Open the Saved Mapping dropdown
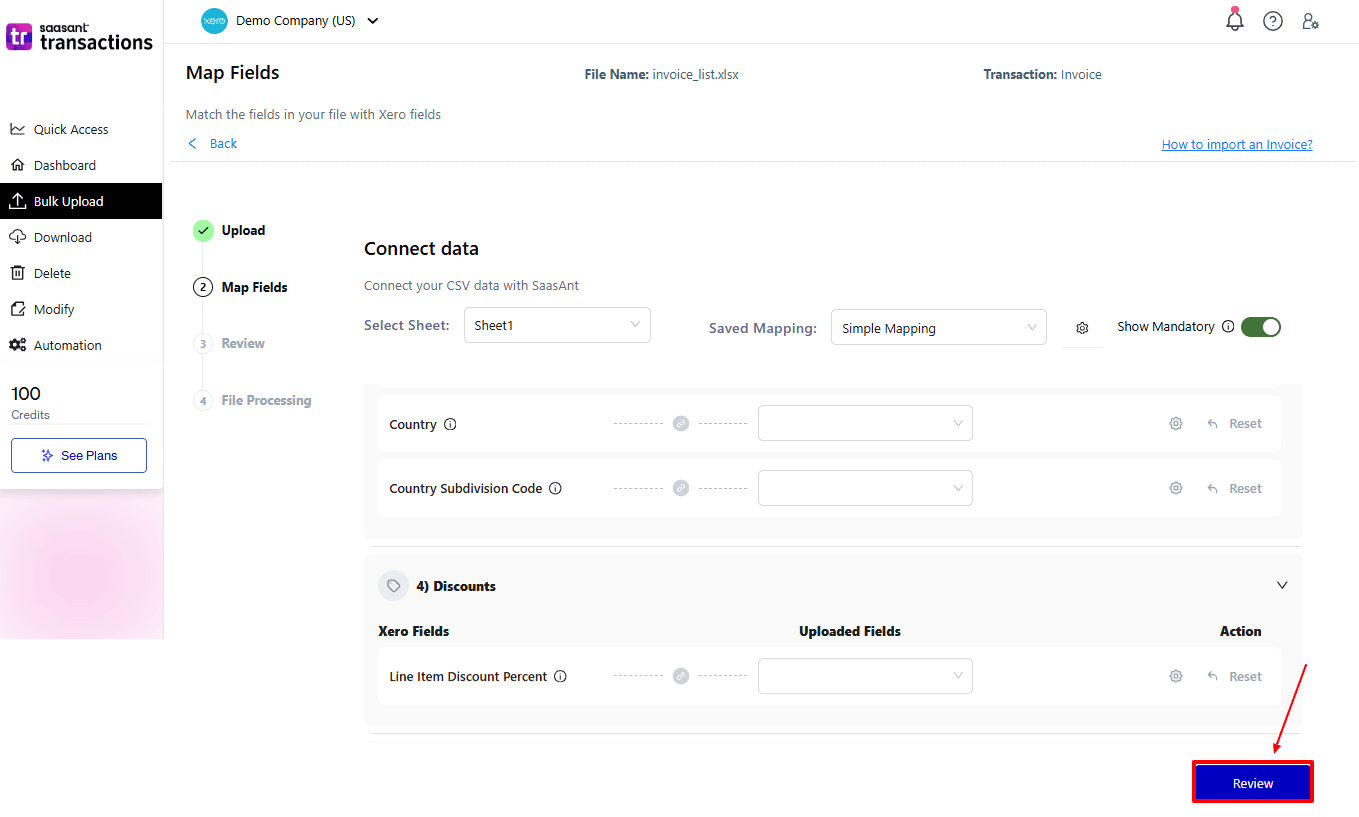Image resolution: width=1359 pixels, height=817 pixels. [938, 328]
